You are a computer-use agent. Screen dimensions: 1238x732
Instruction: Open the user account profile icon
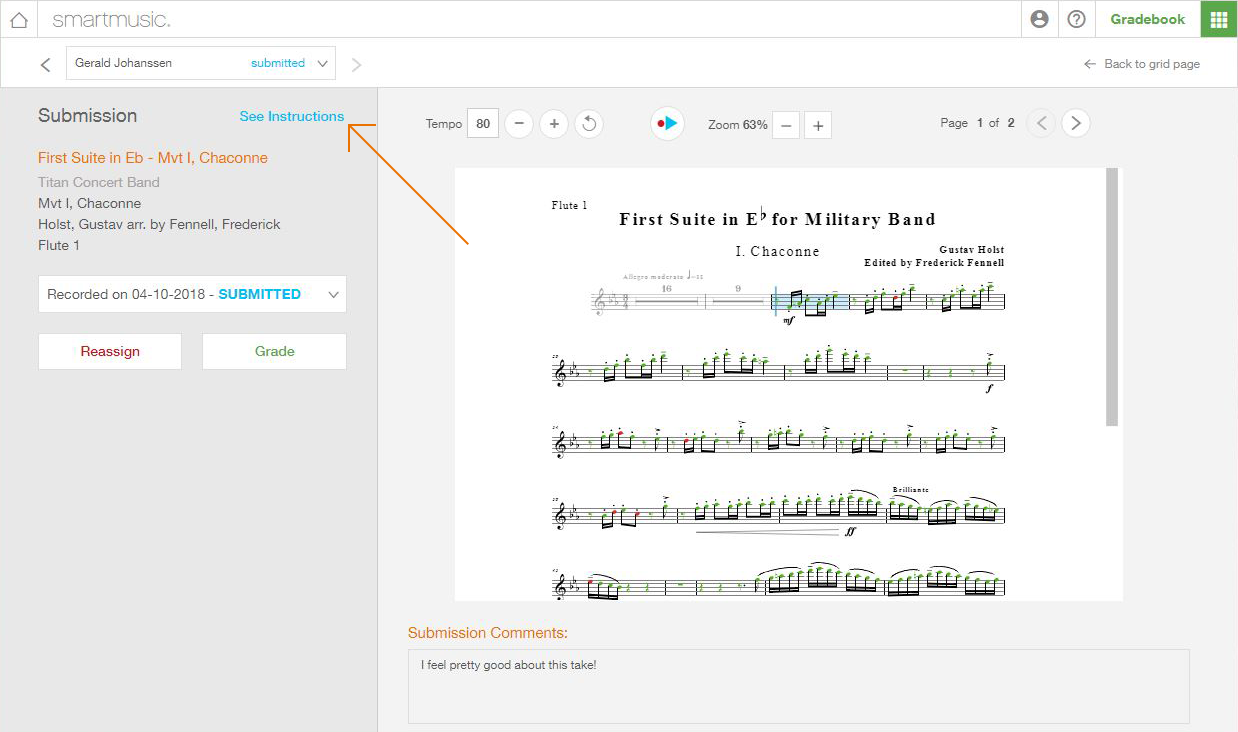(1039, 19)
